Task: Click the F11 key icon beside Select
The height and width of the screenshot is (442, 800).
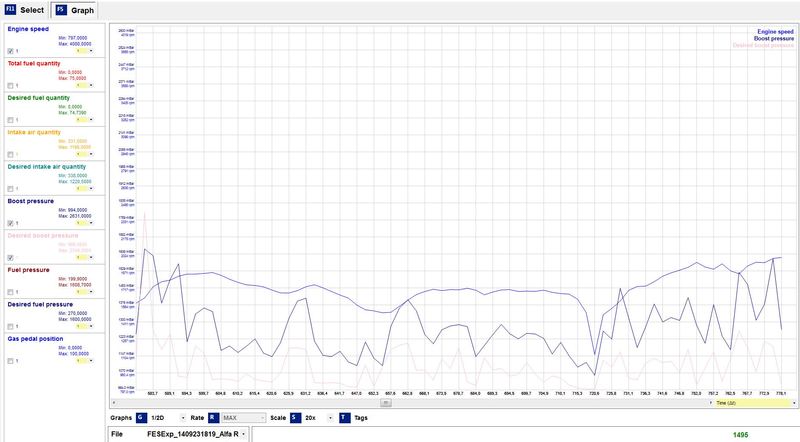Action: click(x=11, y=9)
